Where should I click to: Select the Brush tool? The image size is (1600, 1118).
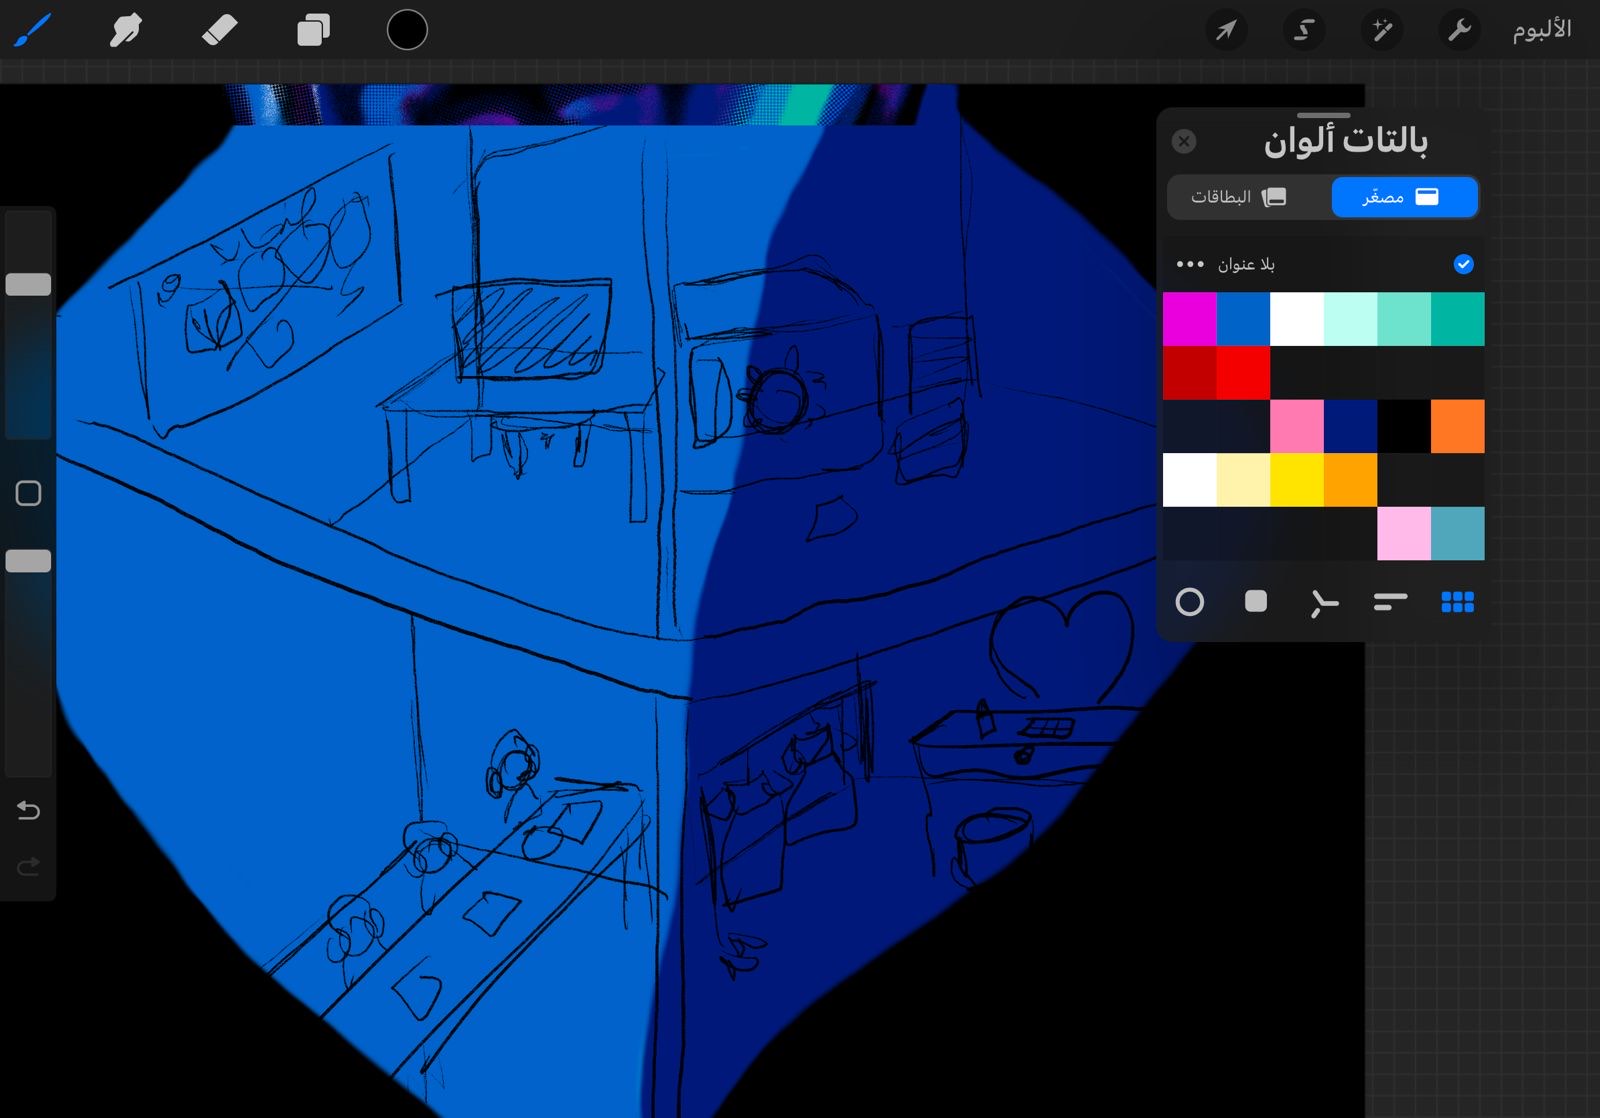(32, 30)
